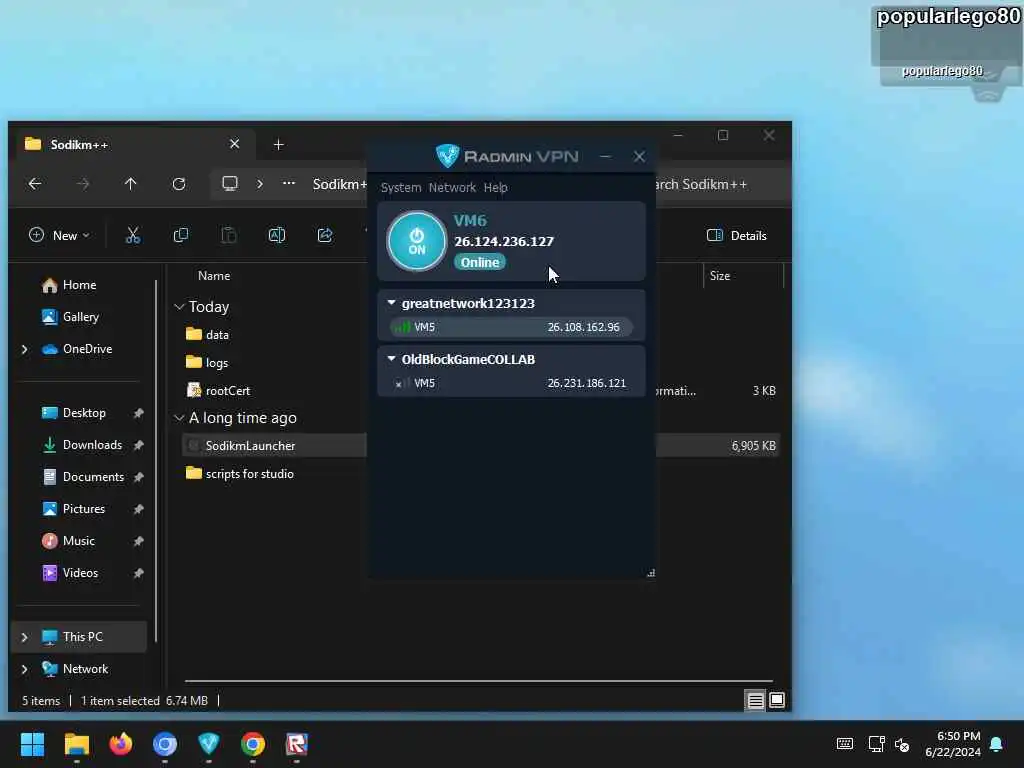Sort by the Name column header
This screenshot has height=768, width=1024.
[214, 276]
